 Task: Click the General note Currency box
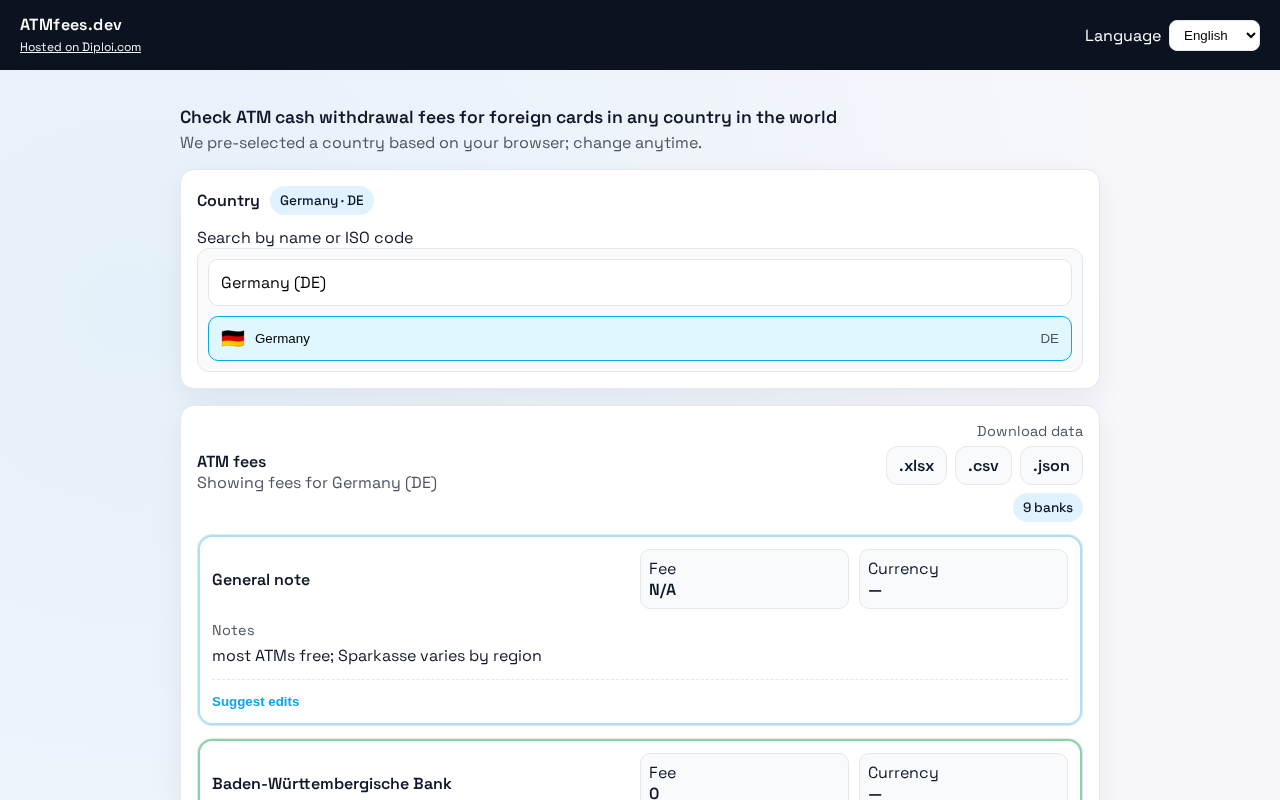(963, 579)
